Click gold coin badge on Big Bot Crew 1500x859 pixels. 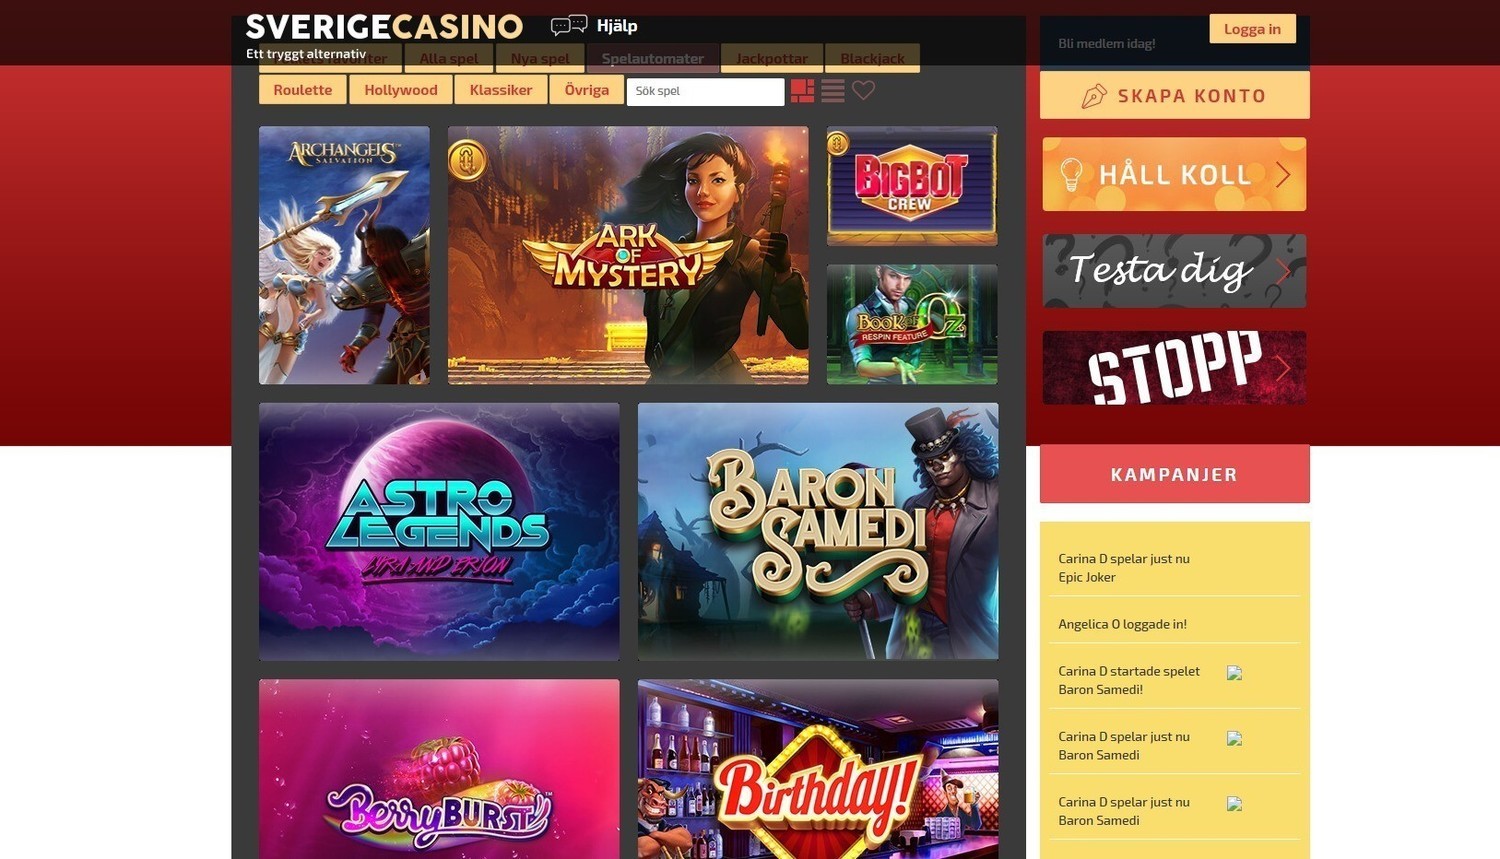(838, 145)
